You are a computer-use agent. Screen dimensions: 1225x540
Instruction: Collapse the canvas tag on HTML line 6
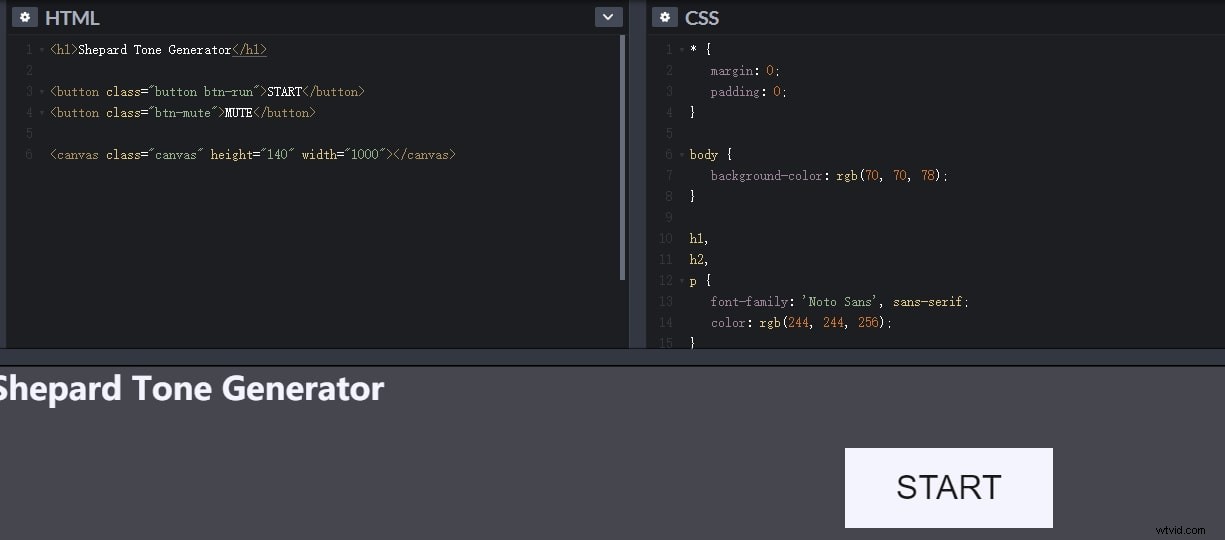tap(42, 155)
